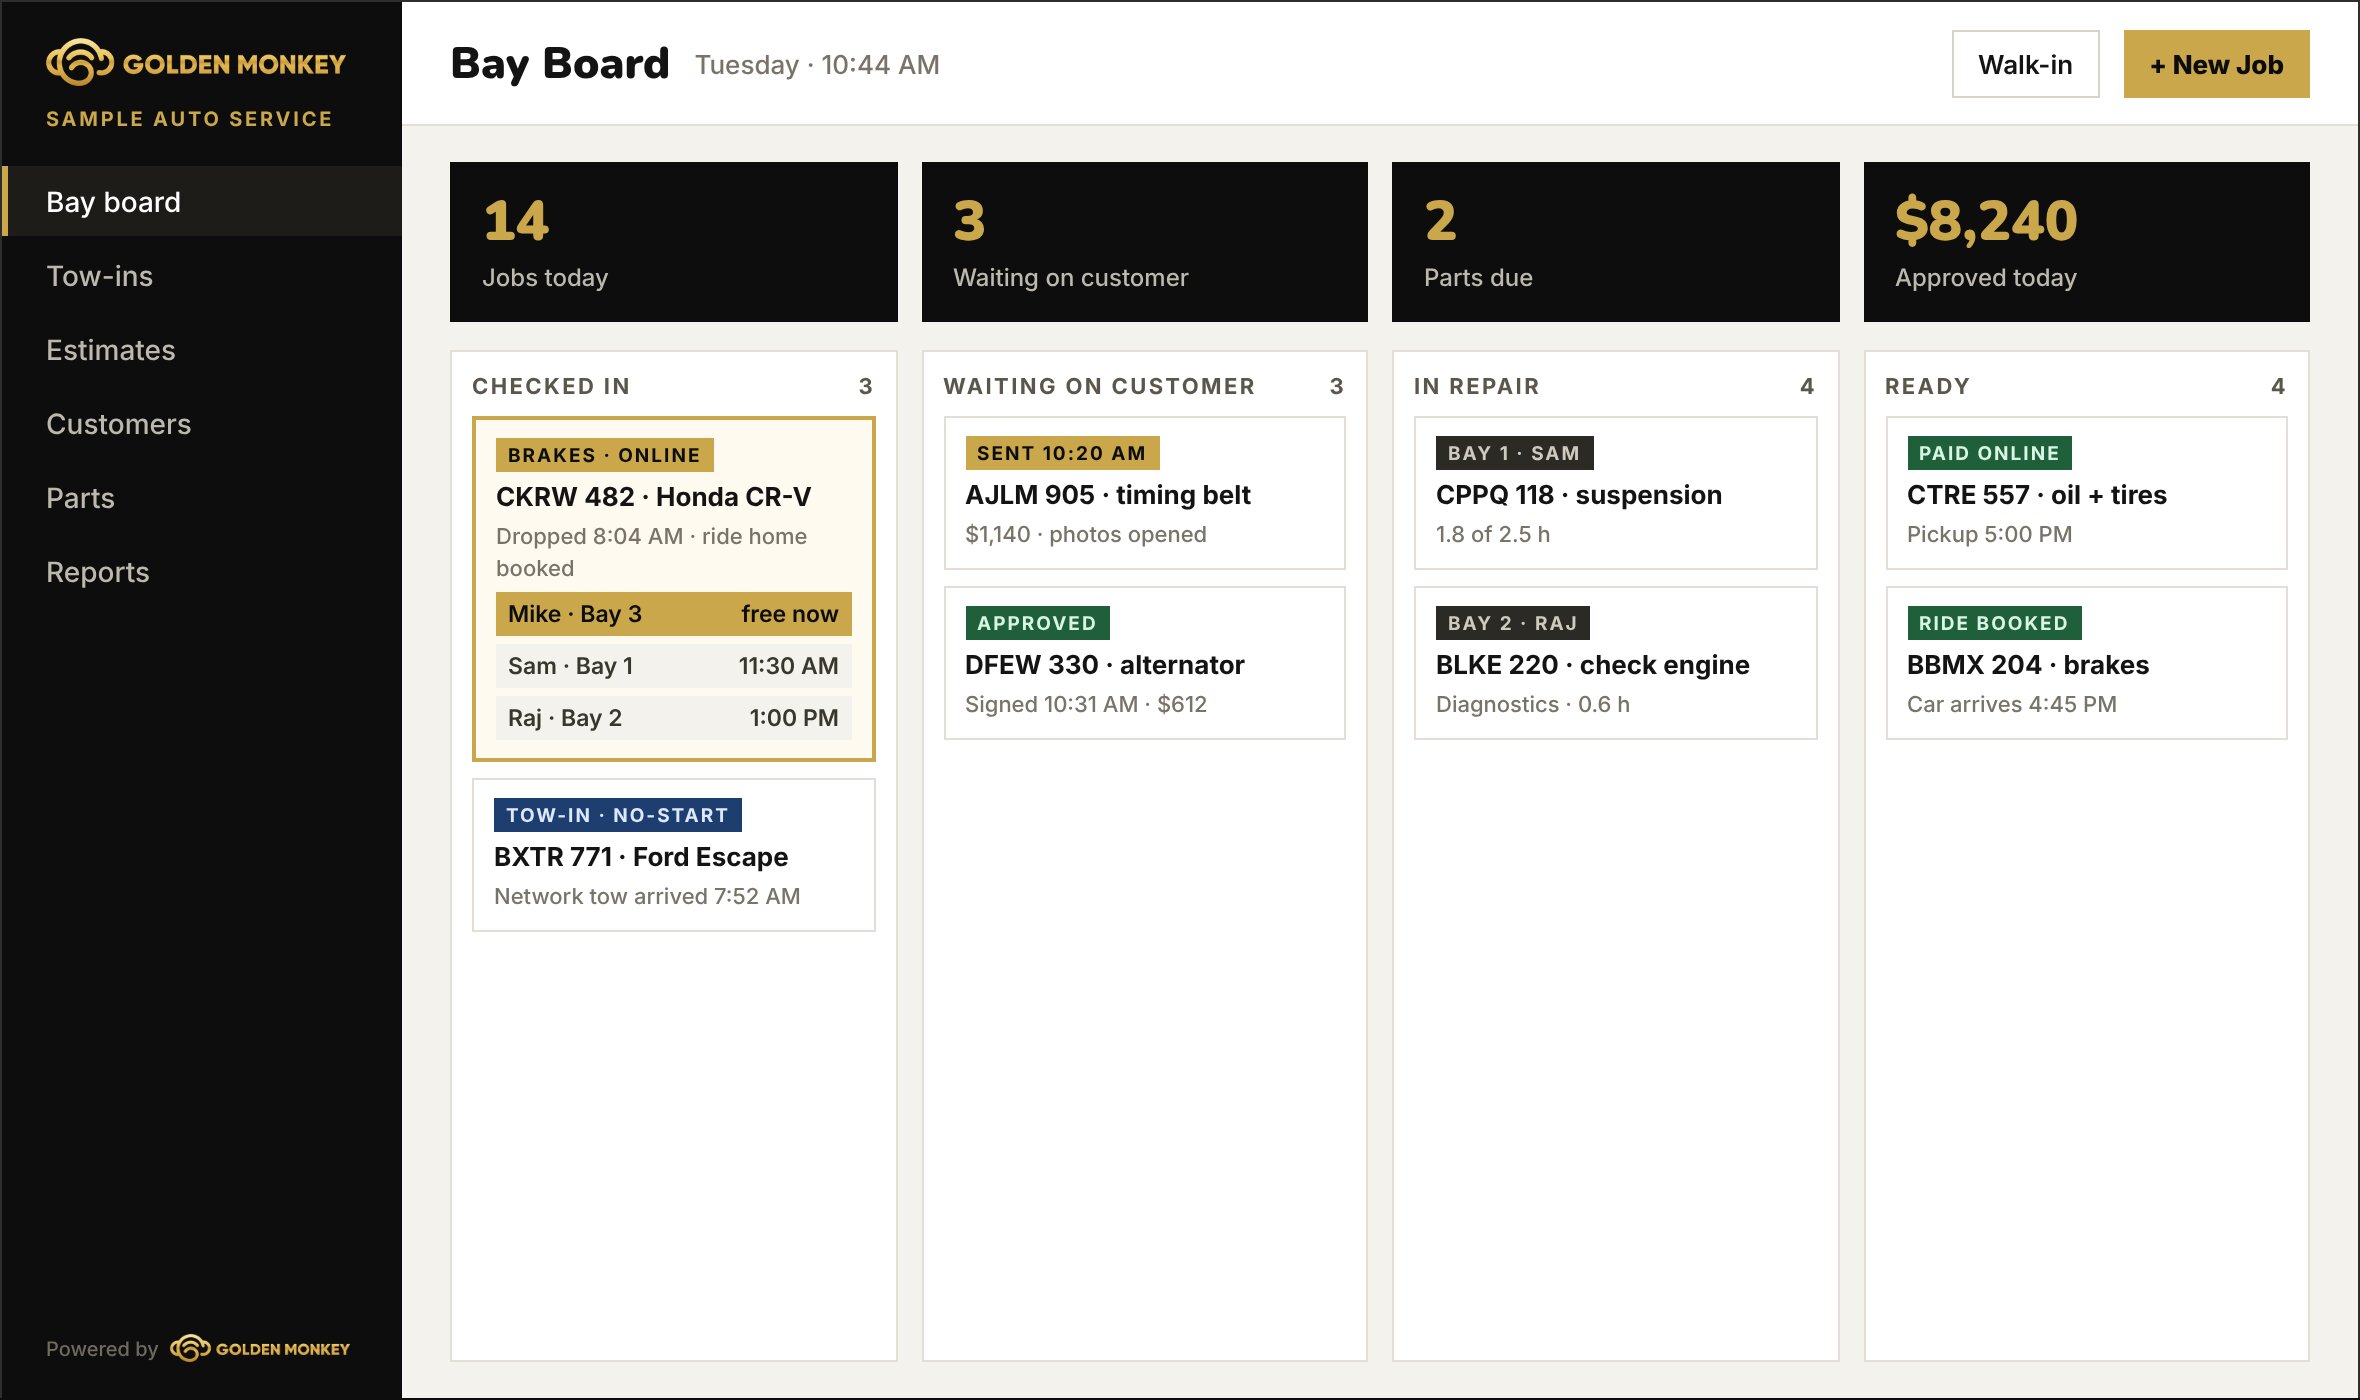Open the CTRE 557 oil + tires card

coord(2086,493)
